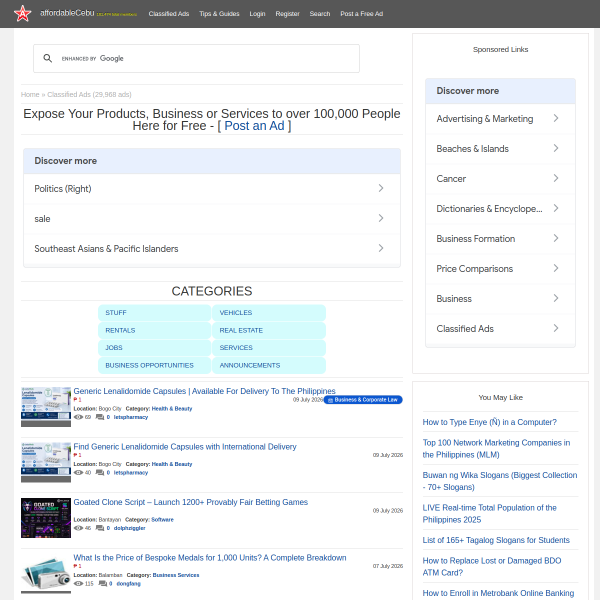Viewport: 600px width, 600px height.
Task: Select the BUSINESS OPPORTUNITIES category button
Action: click(155, 365)
